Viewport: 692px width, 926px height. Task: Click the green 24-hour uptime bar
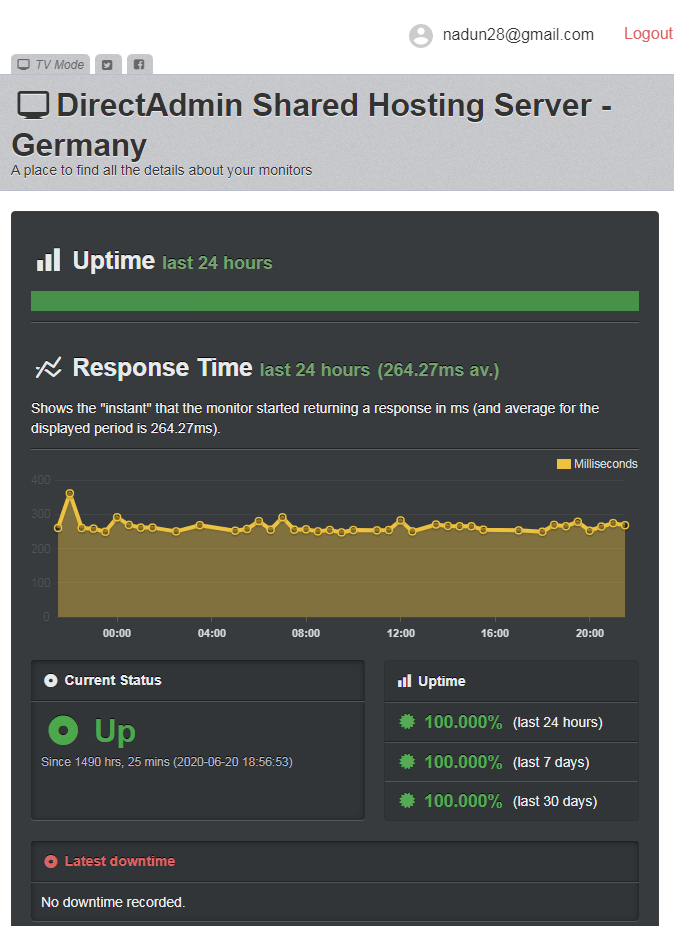click(334, 301)
